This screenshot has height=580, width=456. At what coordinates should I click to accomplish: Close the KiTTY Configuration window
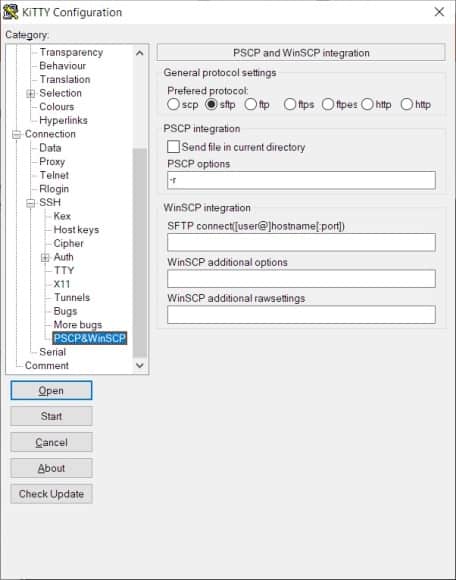(439, 12)
